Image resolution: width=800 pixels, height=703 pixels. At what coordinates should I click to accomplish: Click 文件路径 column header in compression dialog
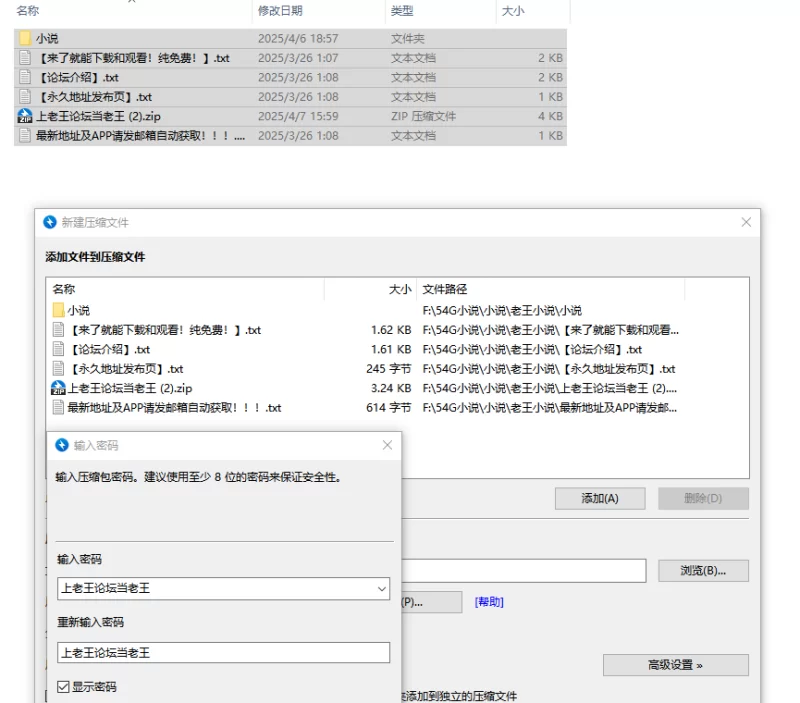444,289
